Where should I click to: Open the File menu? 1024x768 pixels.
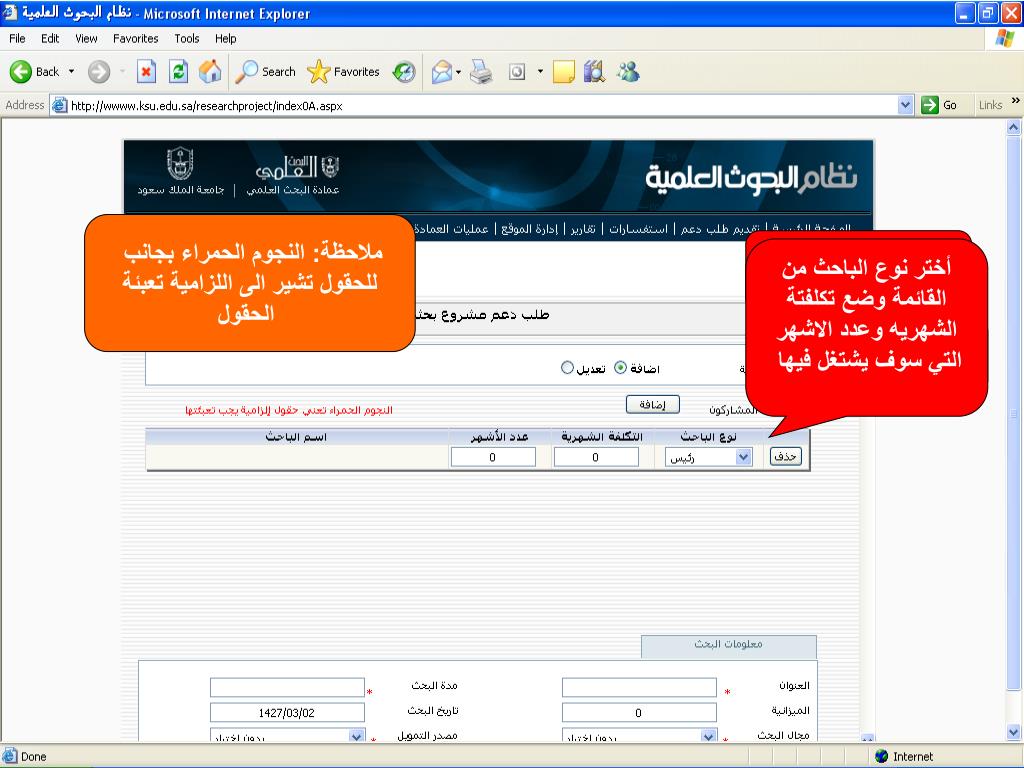[x=17, y=39]
